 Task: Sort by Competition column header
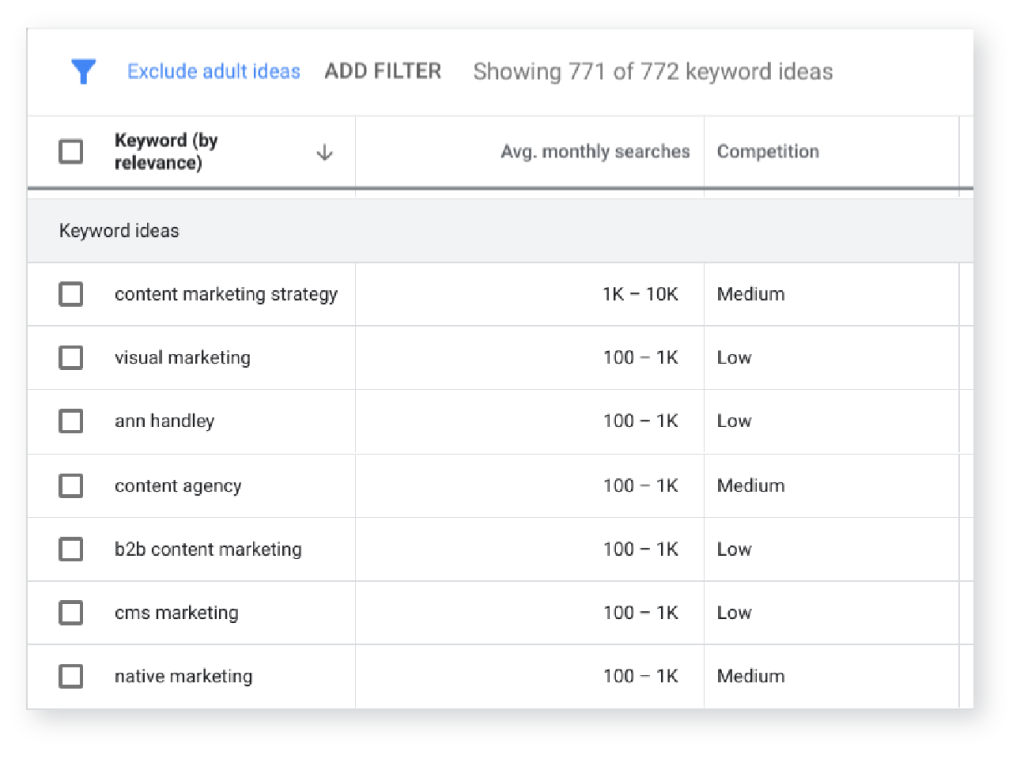pos(767,152)
